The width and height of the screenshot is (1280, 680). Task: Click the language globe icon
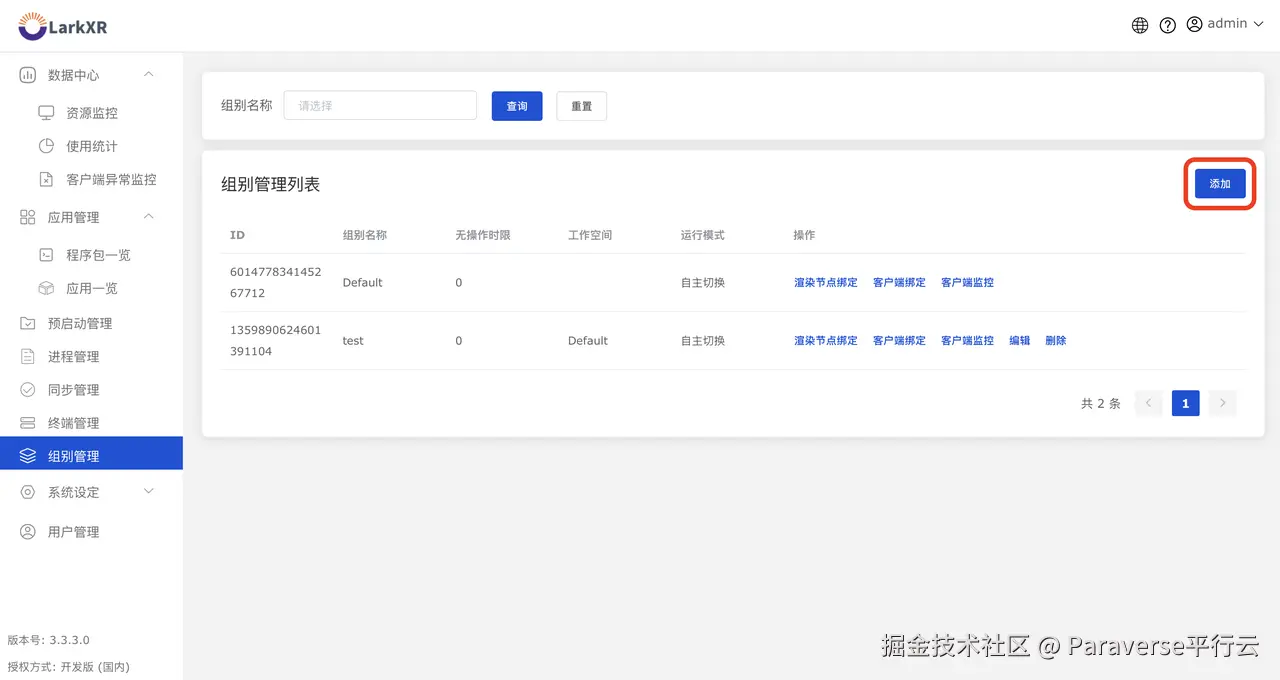pyautogui.click(x=1139, y=24)
